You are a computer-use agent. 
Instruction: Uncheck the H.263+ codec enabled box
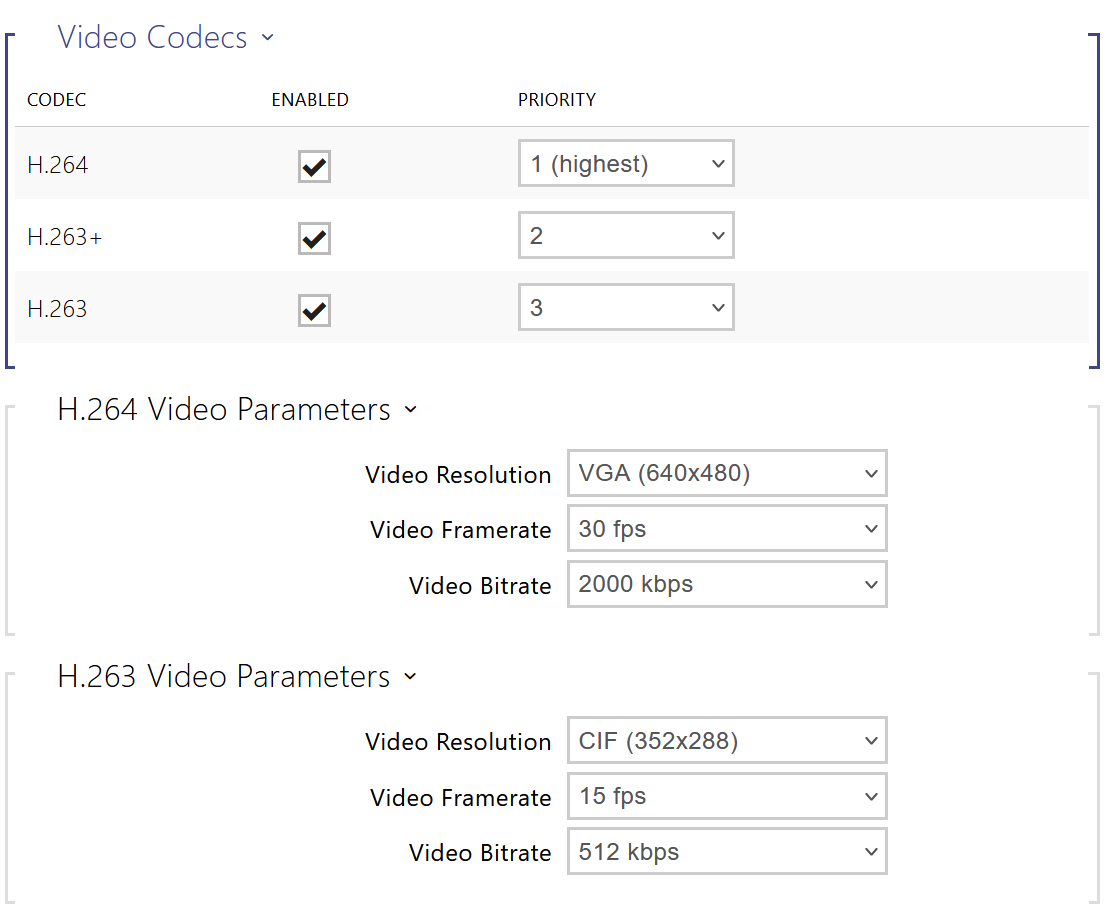tap(314, 239)
